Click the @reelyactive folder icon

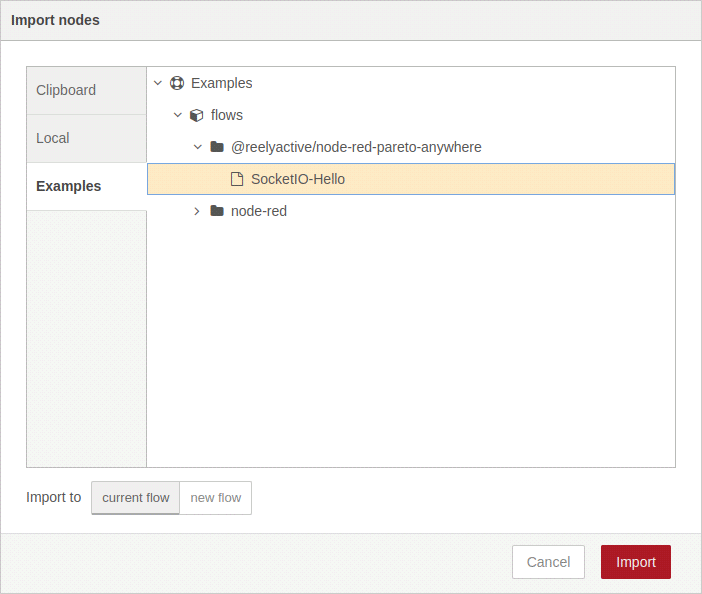(x=217, y=147)
